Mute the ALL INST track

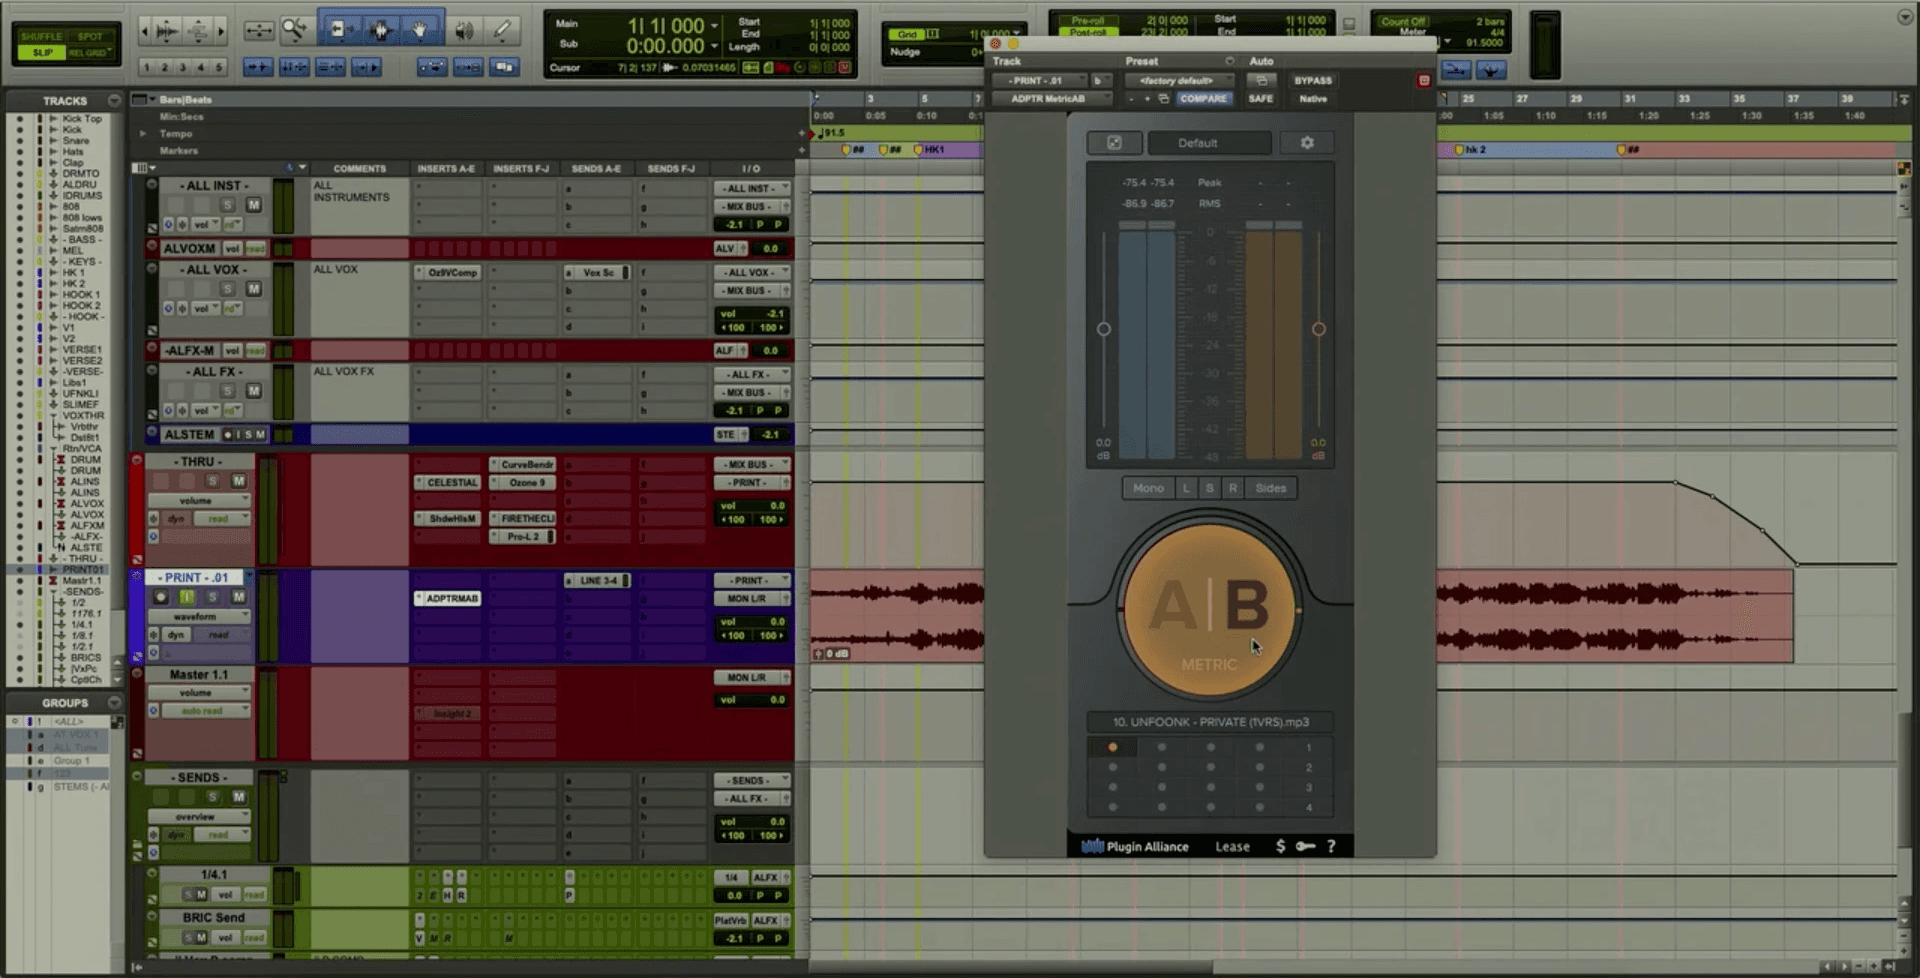point(254,205)
